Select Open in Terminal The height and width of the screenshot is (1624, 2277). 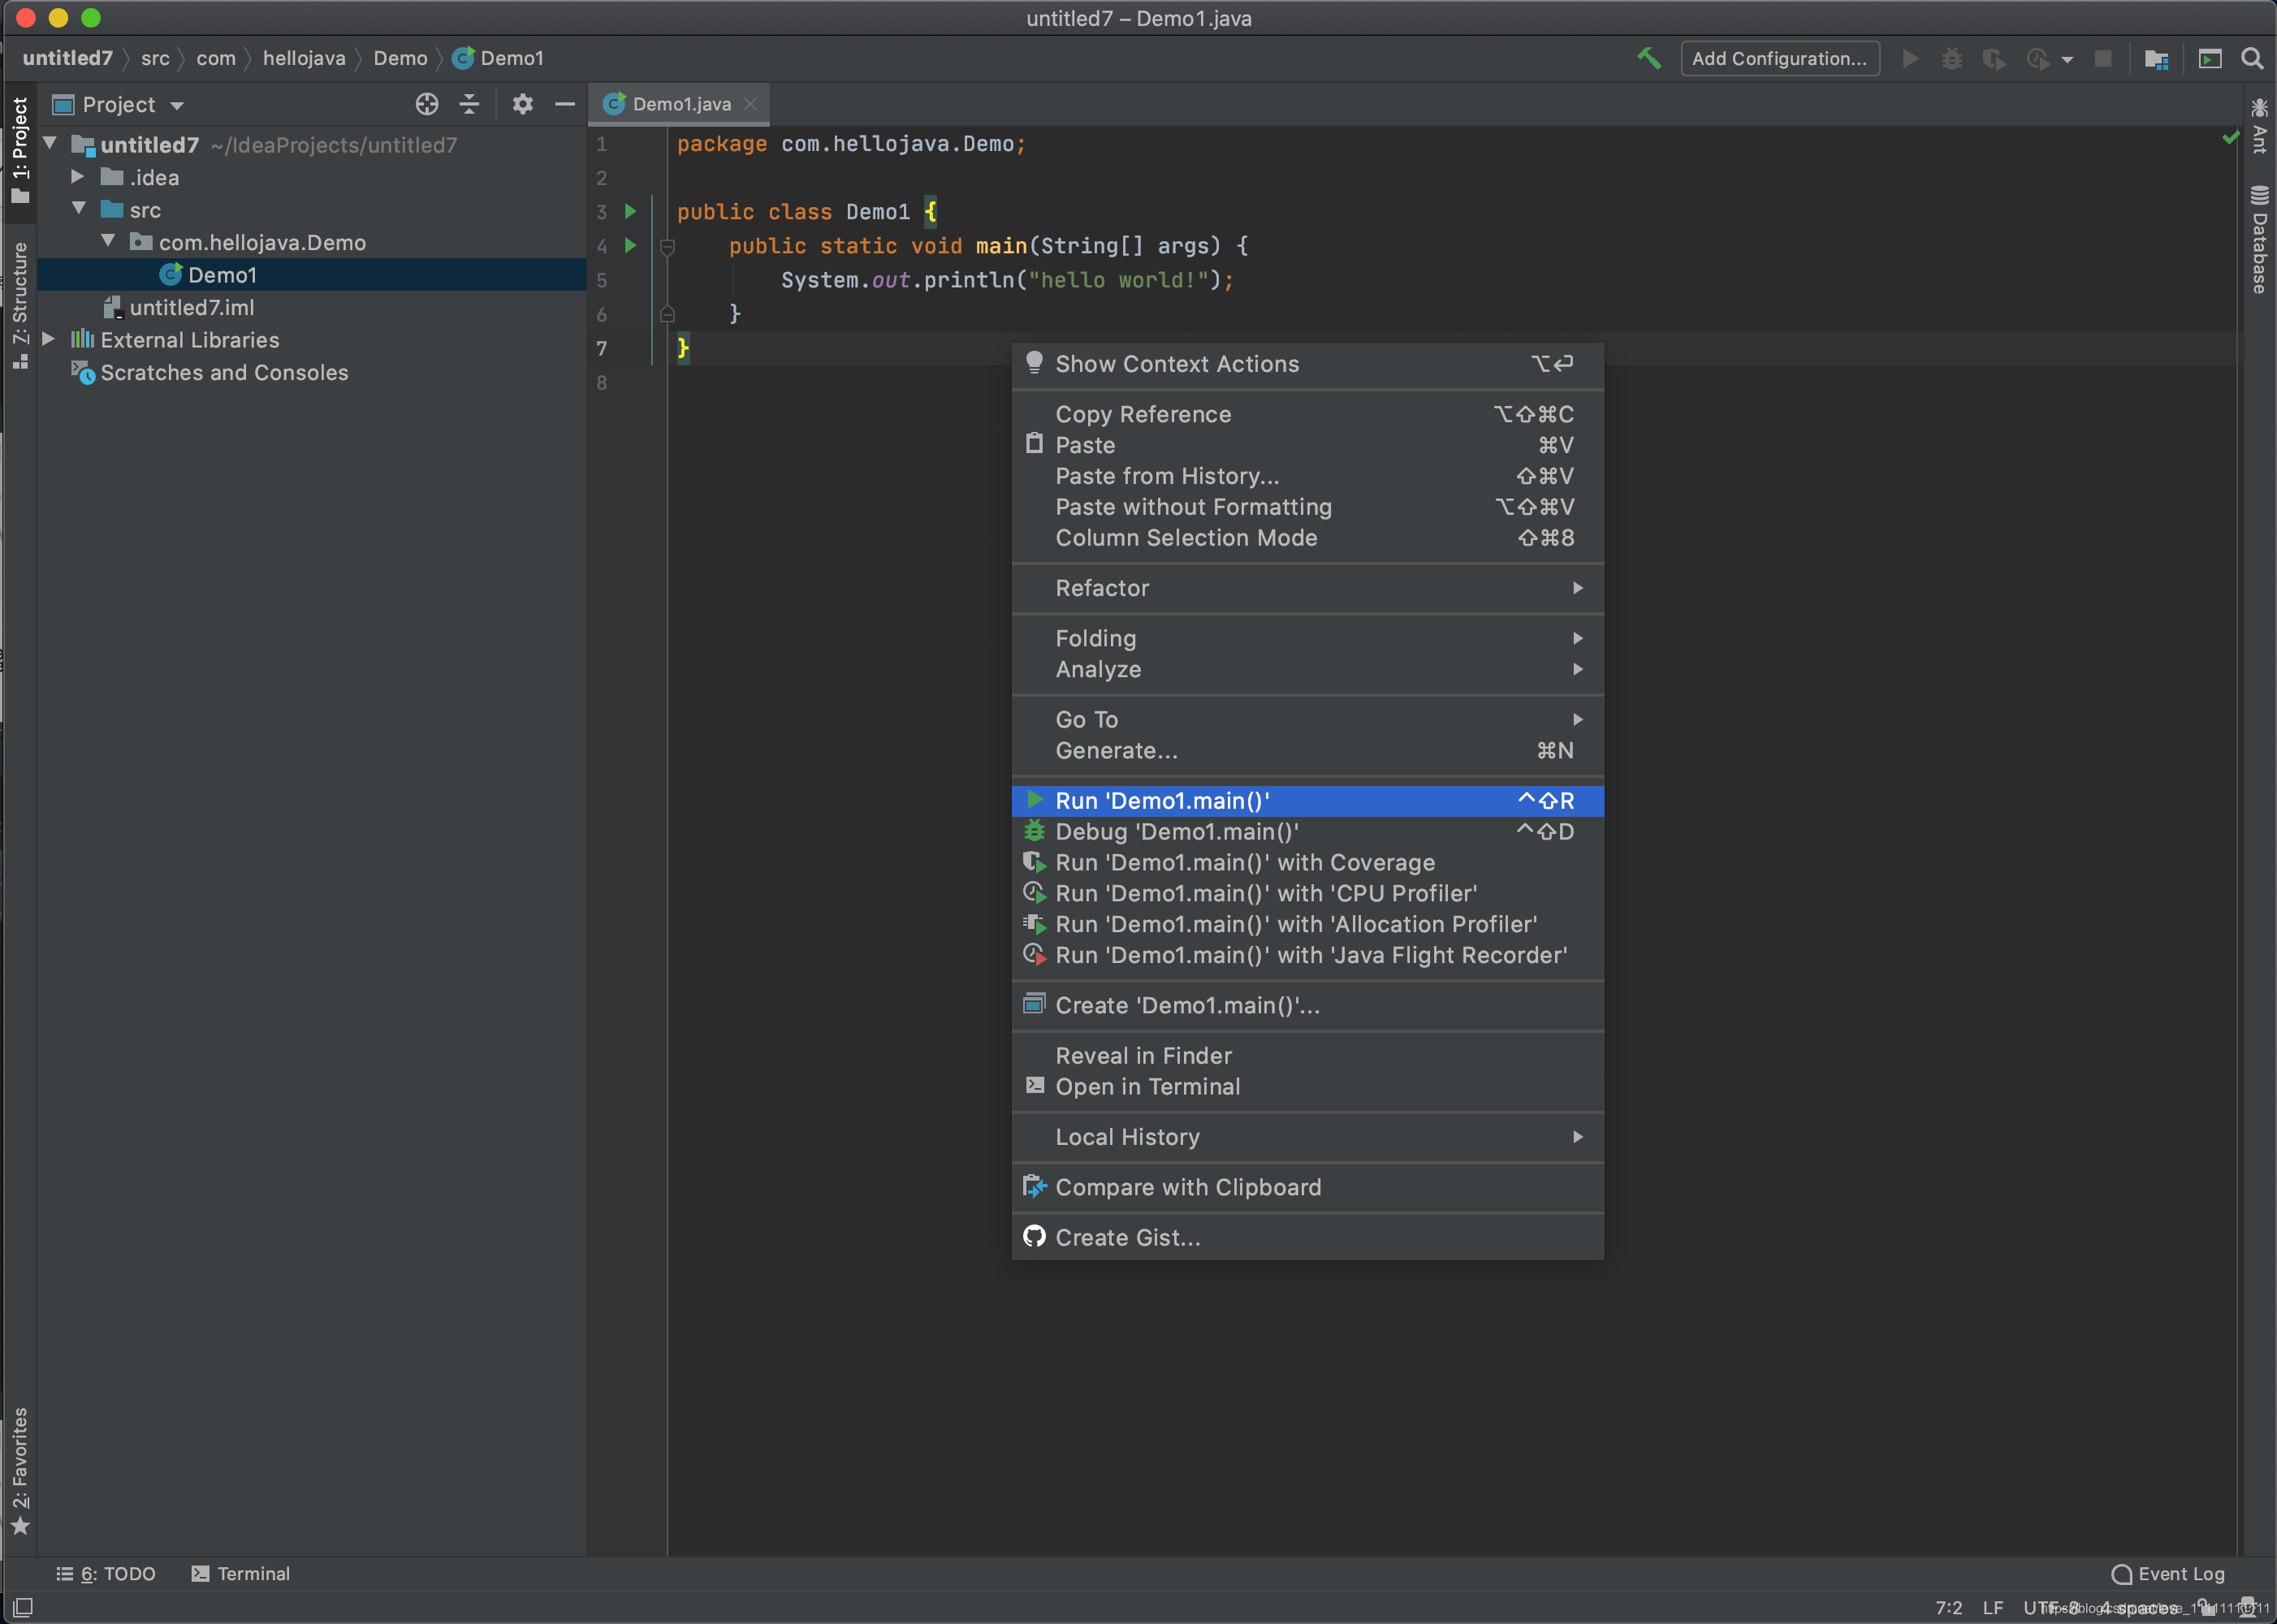[x=1308, y=1087]
